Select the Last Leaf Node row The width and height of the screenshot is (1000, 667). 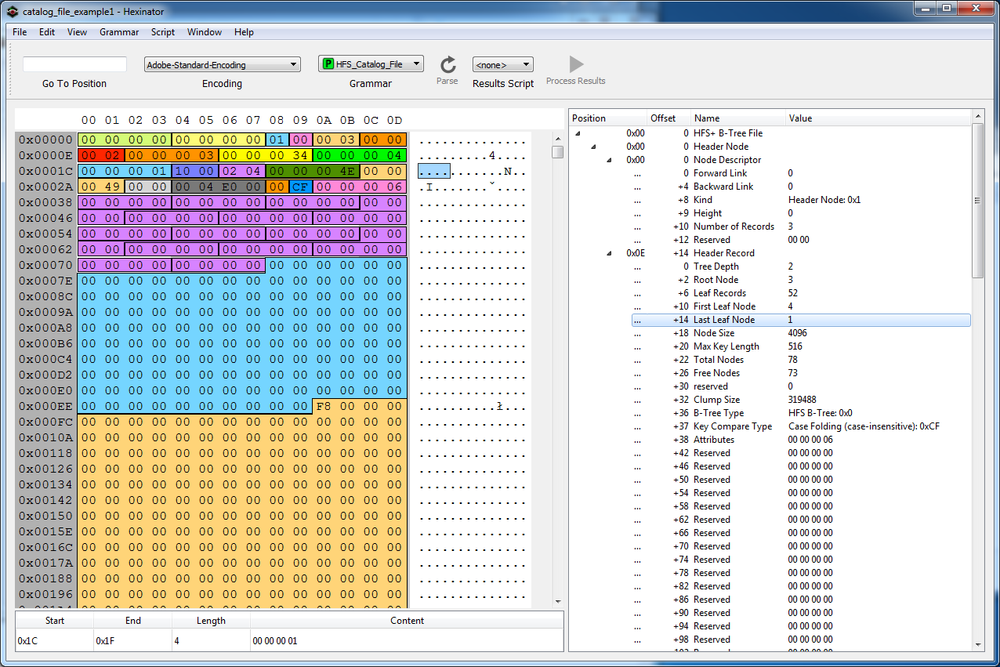tap(802, 320)
